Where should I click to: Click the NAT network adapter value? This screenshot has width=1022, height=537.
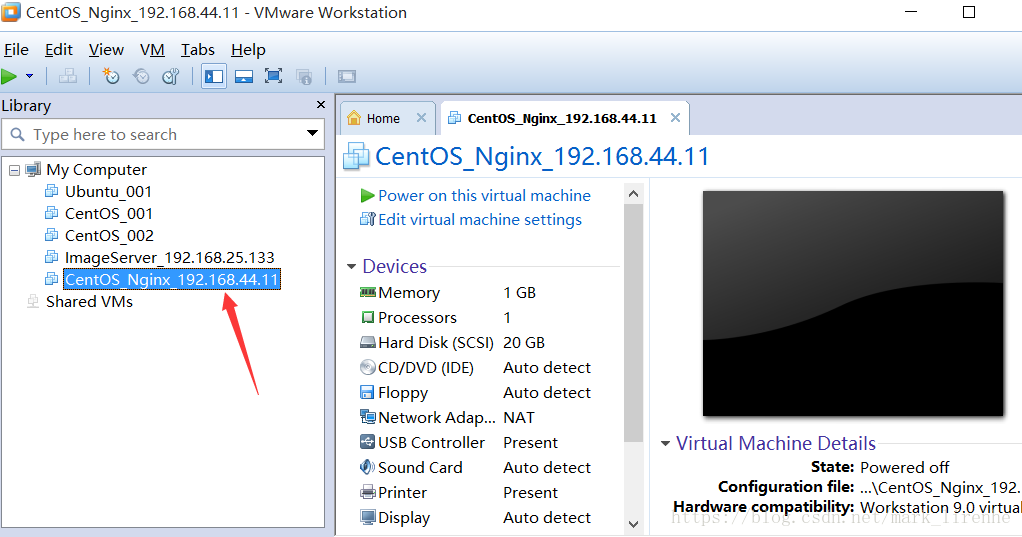tap(519, 418)
